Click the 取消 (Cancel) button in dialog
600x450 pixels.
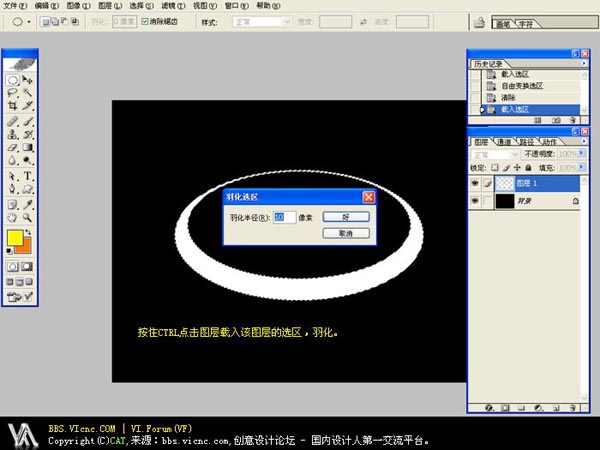click(x=346, y=233)
